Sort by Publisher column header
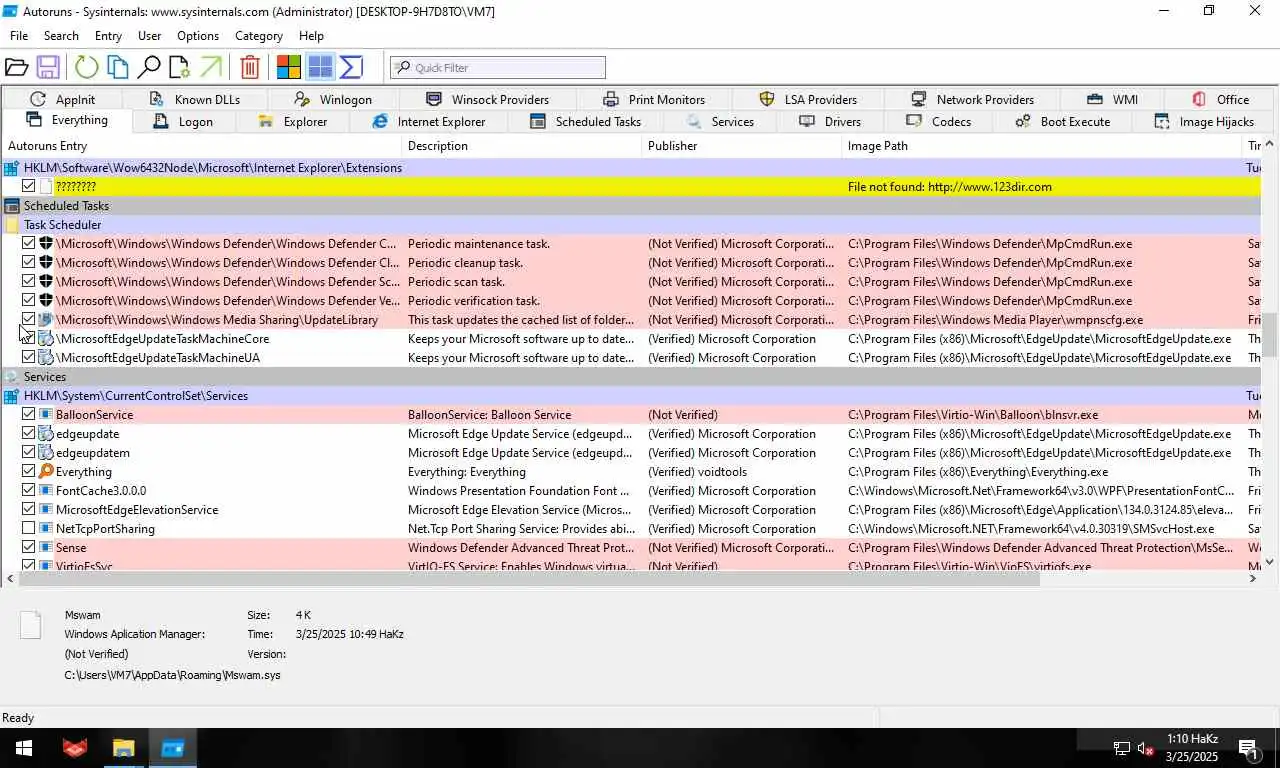 pyautogui.click(x=742, y=146)
